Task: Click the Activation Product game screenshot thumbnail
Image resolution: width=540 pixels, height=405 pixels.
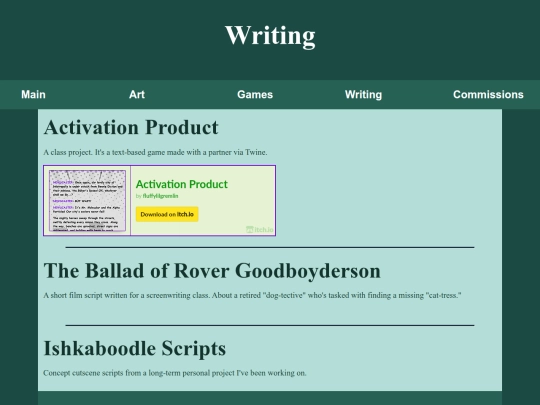Action: [87, 200]
